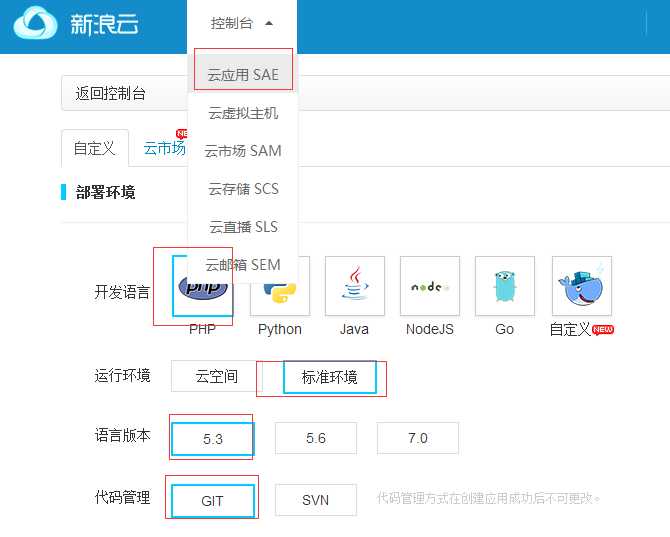Click the 开发语言 label
670x537 pixels.
point(122,292)
